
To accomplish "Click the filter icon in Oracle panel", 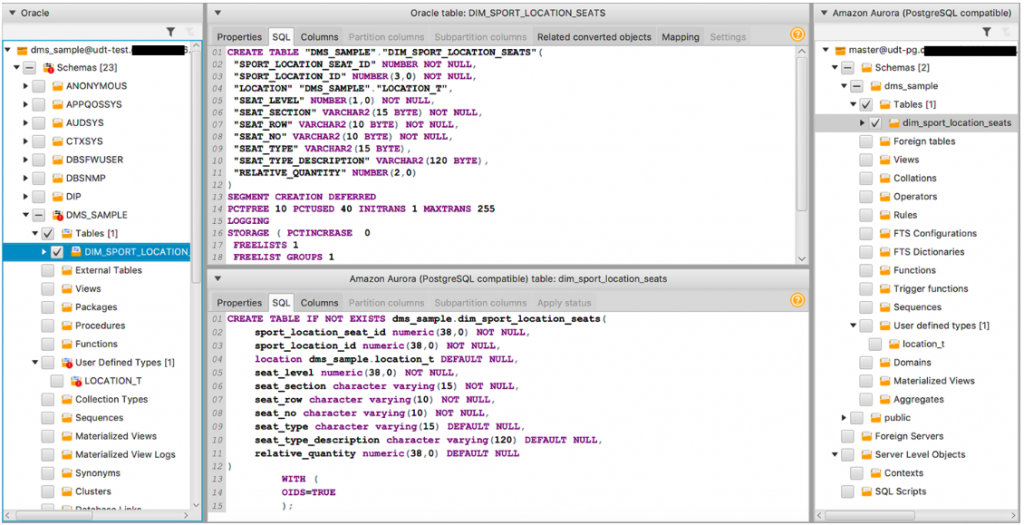I will pyautogui.click(x=170, y=31).
